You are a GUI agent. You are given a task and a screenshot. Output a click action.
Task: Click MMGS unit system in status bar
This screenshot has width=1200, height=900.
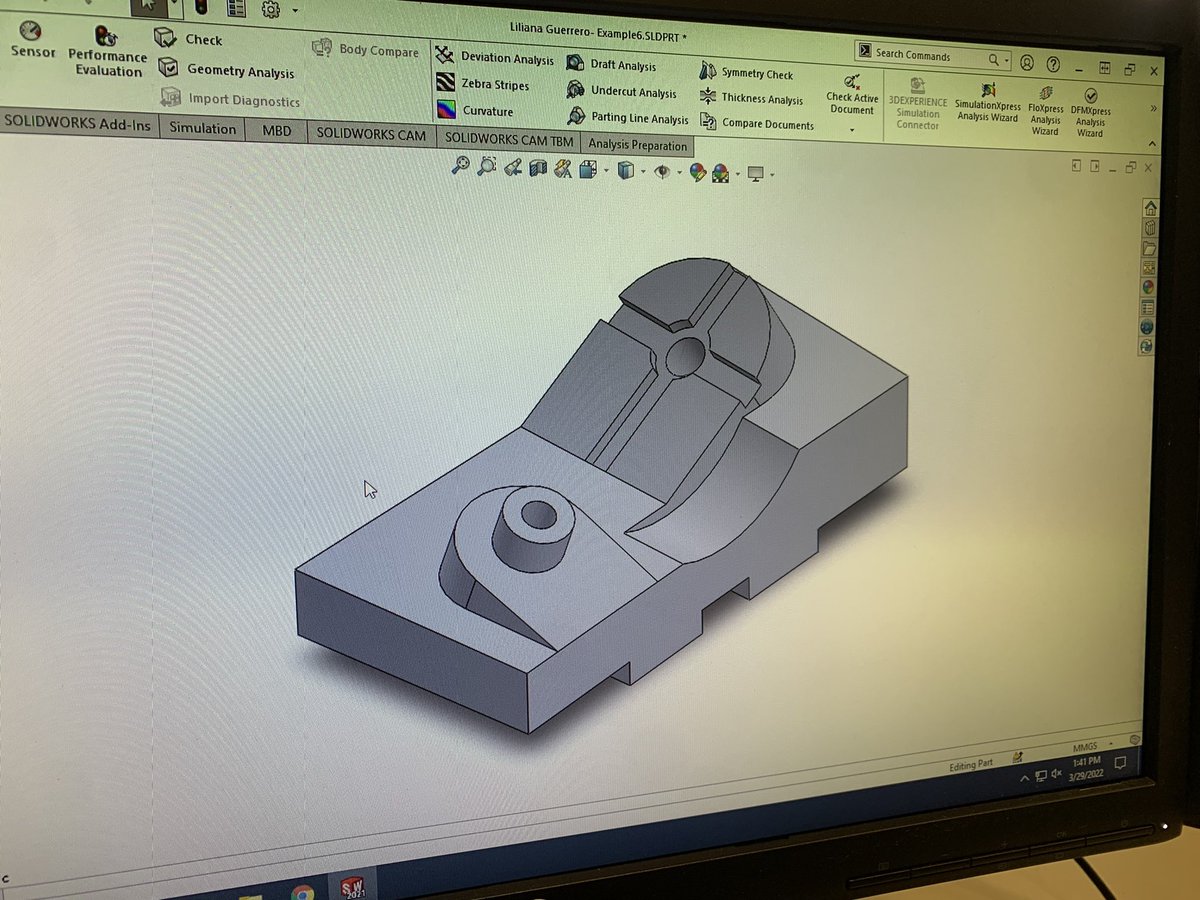1084,748
